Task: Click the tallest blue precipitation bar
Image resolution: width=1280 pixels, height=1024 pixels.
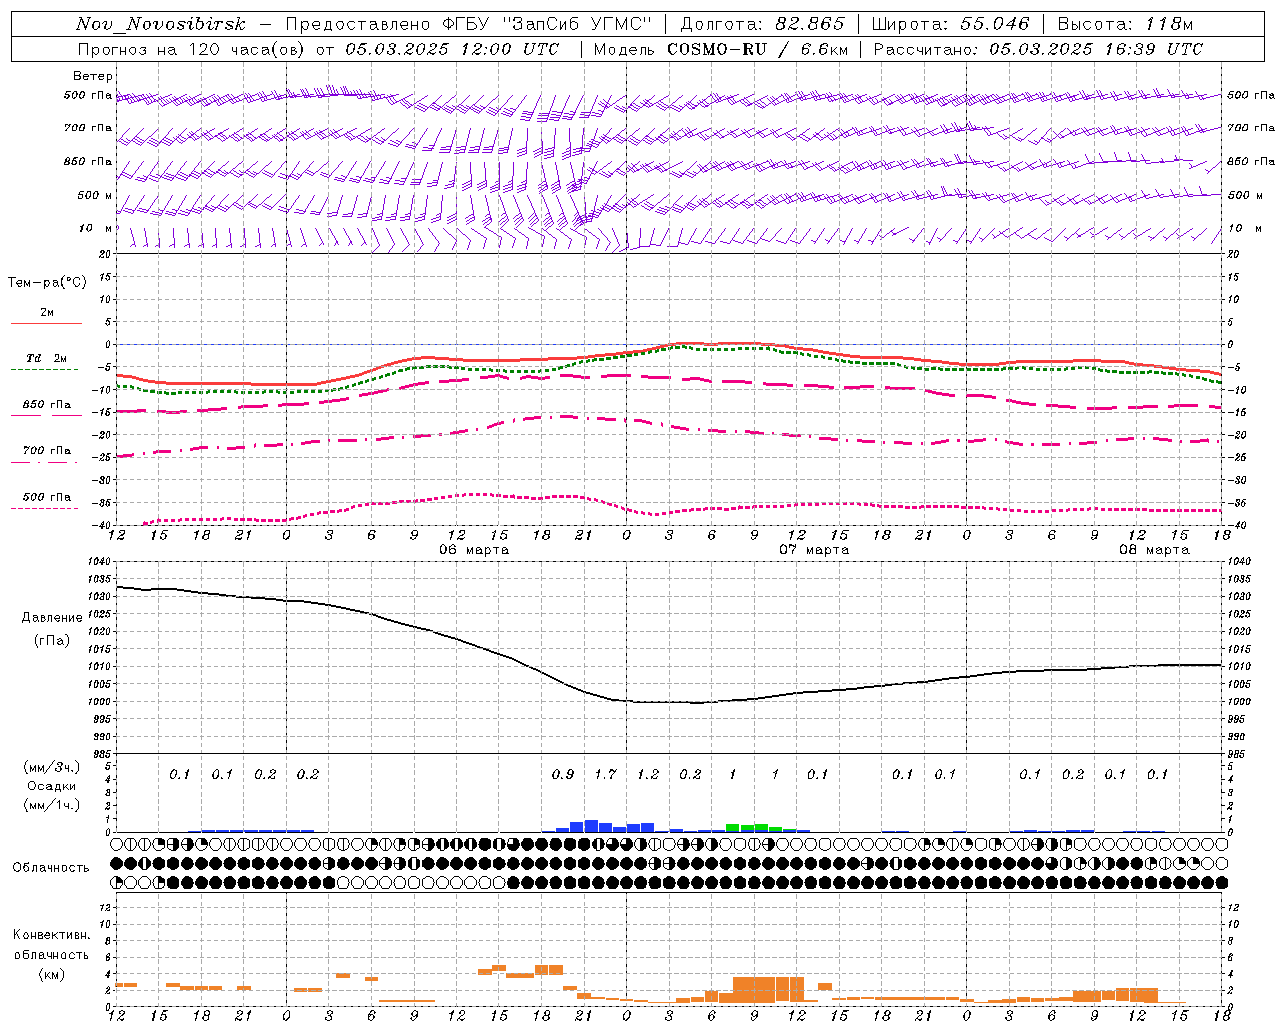Action: (x=591, y=826)
